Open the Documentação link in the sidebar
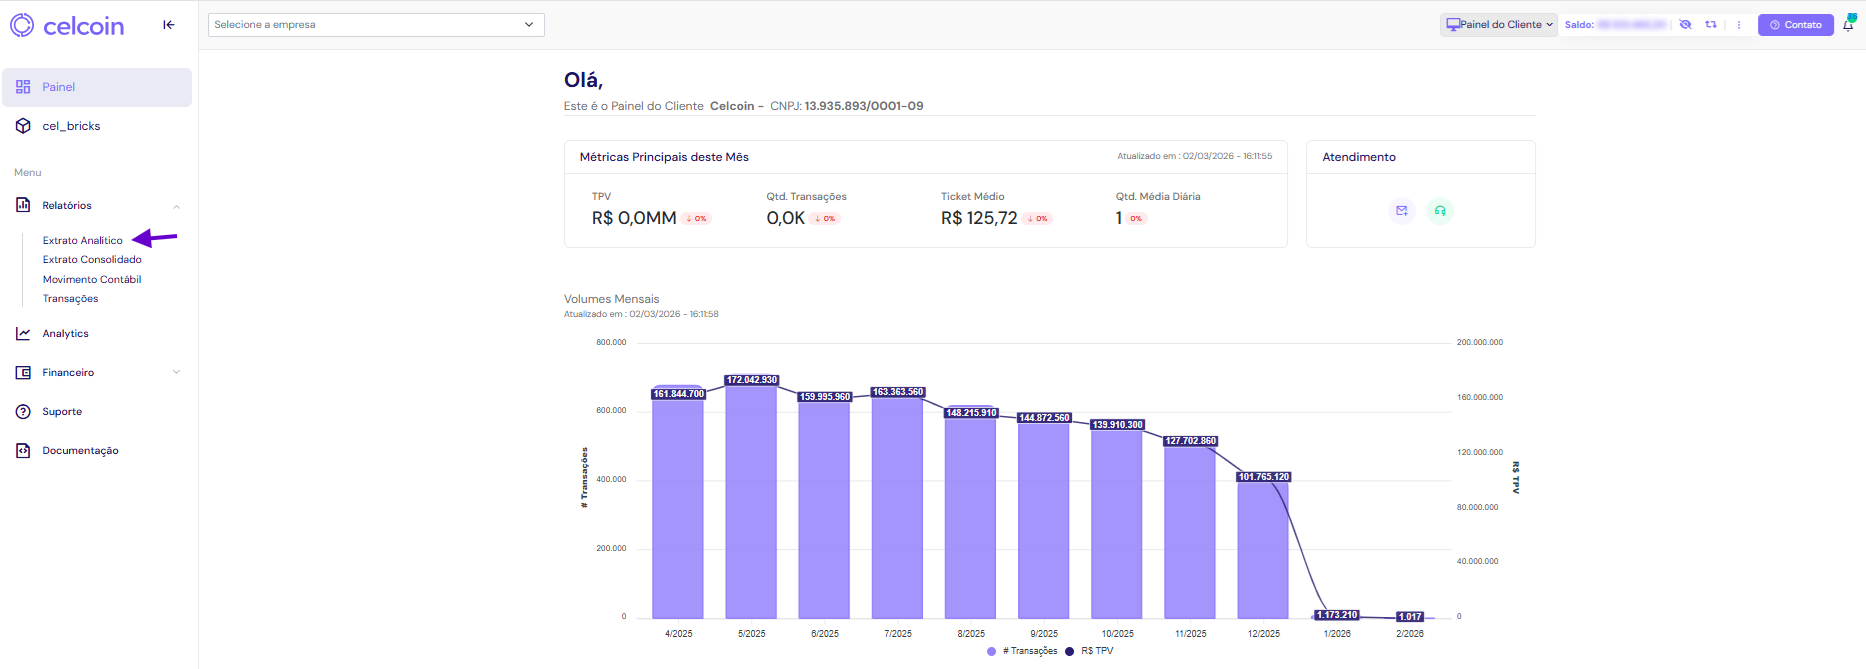1866x669 pixels. point(80,451)
